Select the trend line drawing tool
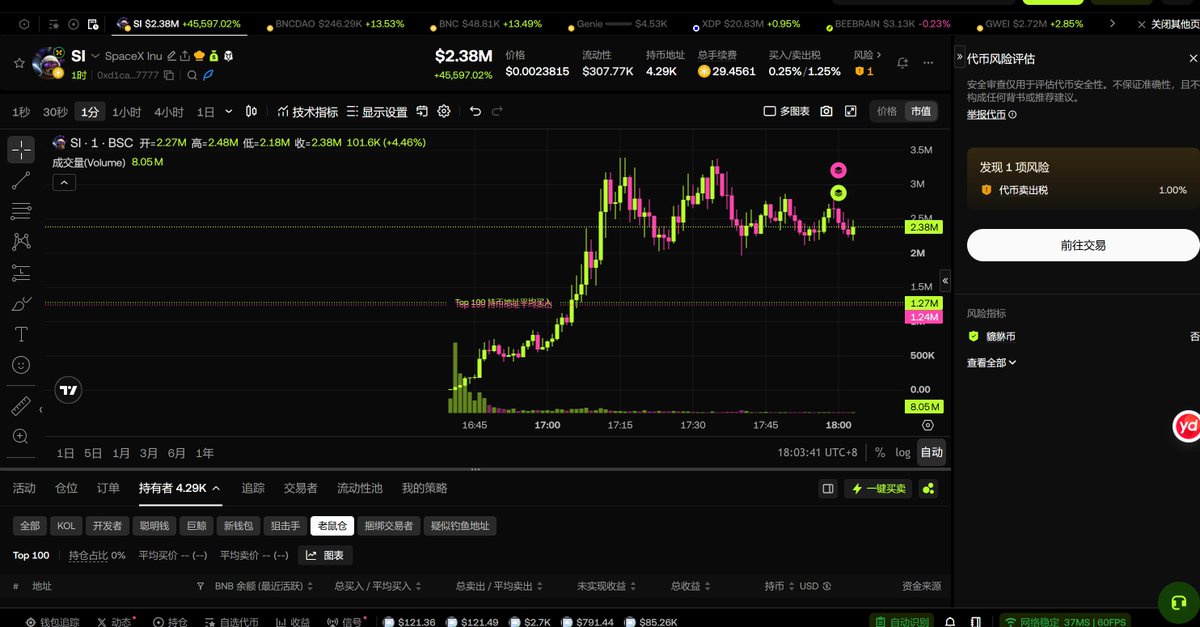Image resolution: width=1200 pixels, height=627 pixels. (x=21, y=181)
